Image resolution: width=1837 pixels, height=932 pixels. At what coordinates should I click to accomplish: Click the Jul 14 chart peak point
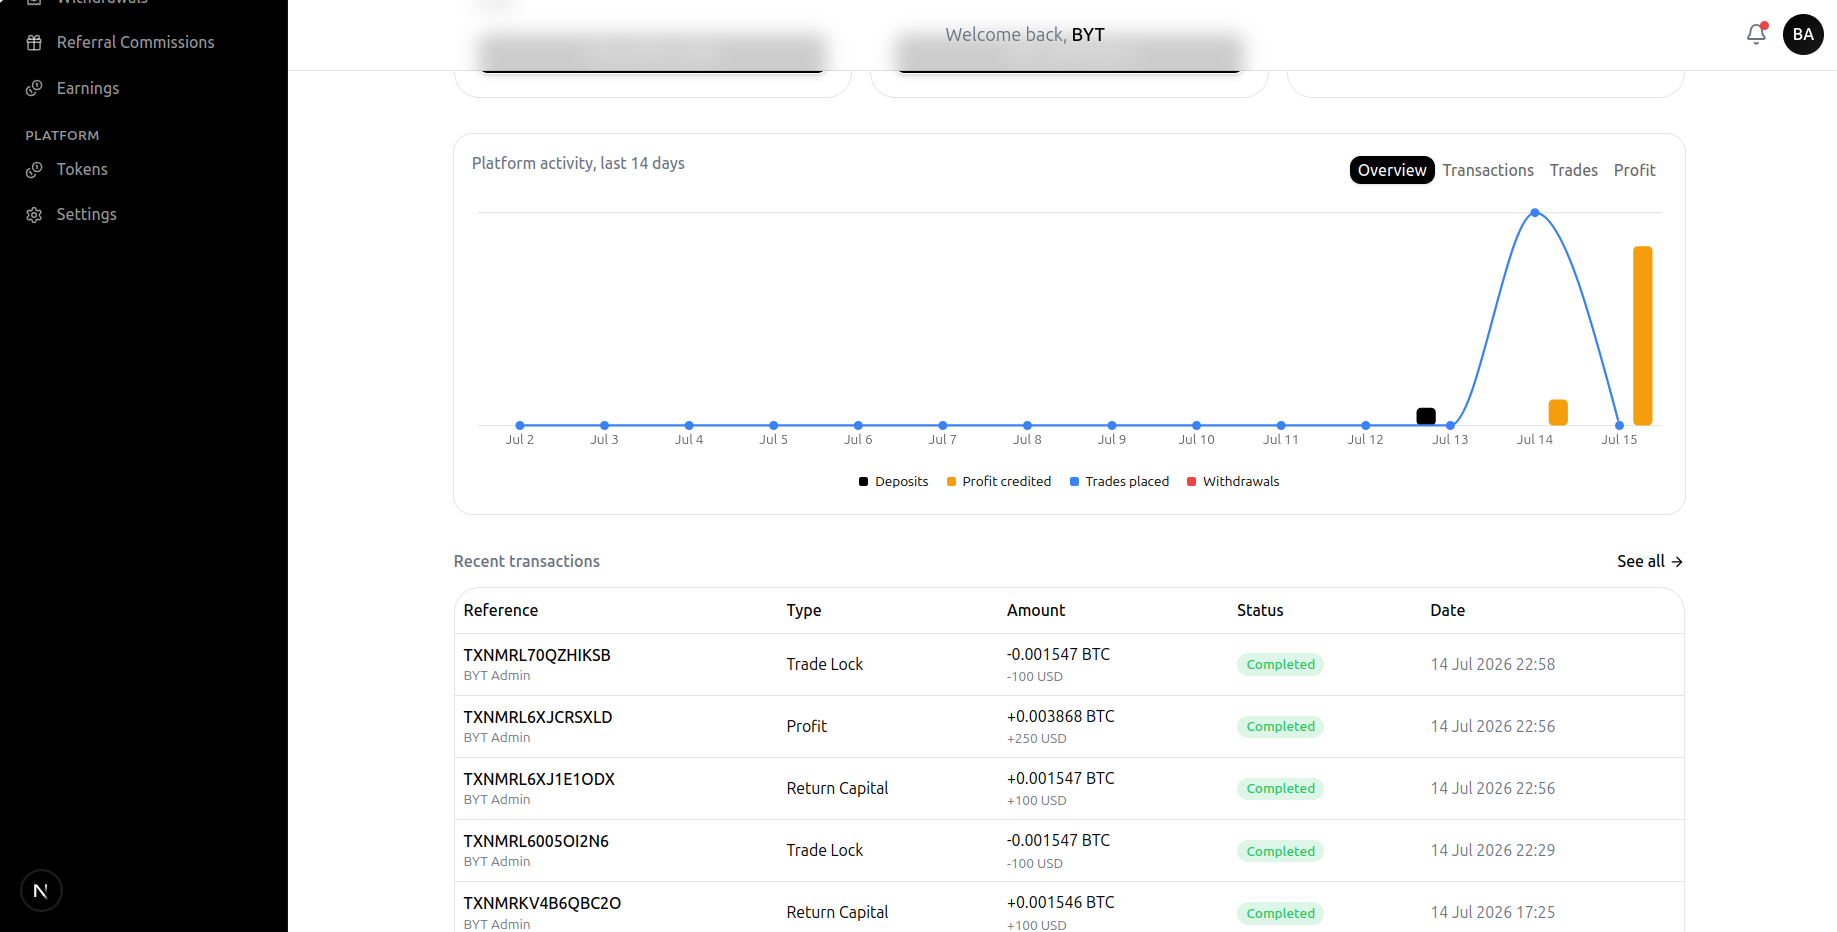point(1535,213)
